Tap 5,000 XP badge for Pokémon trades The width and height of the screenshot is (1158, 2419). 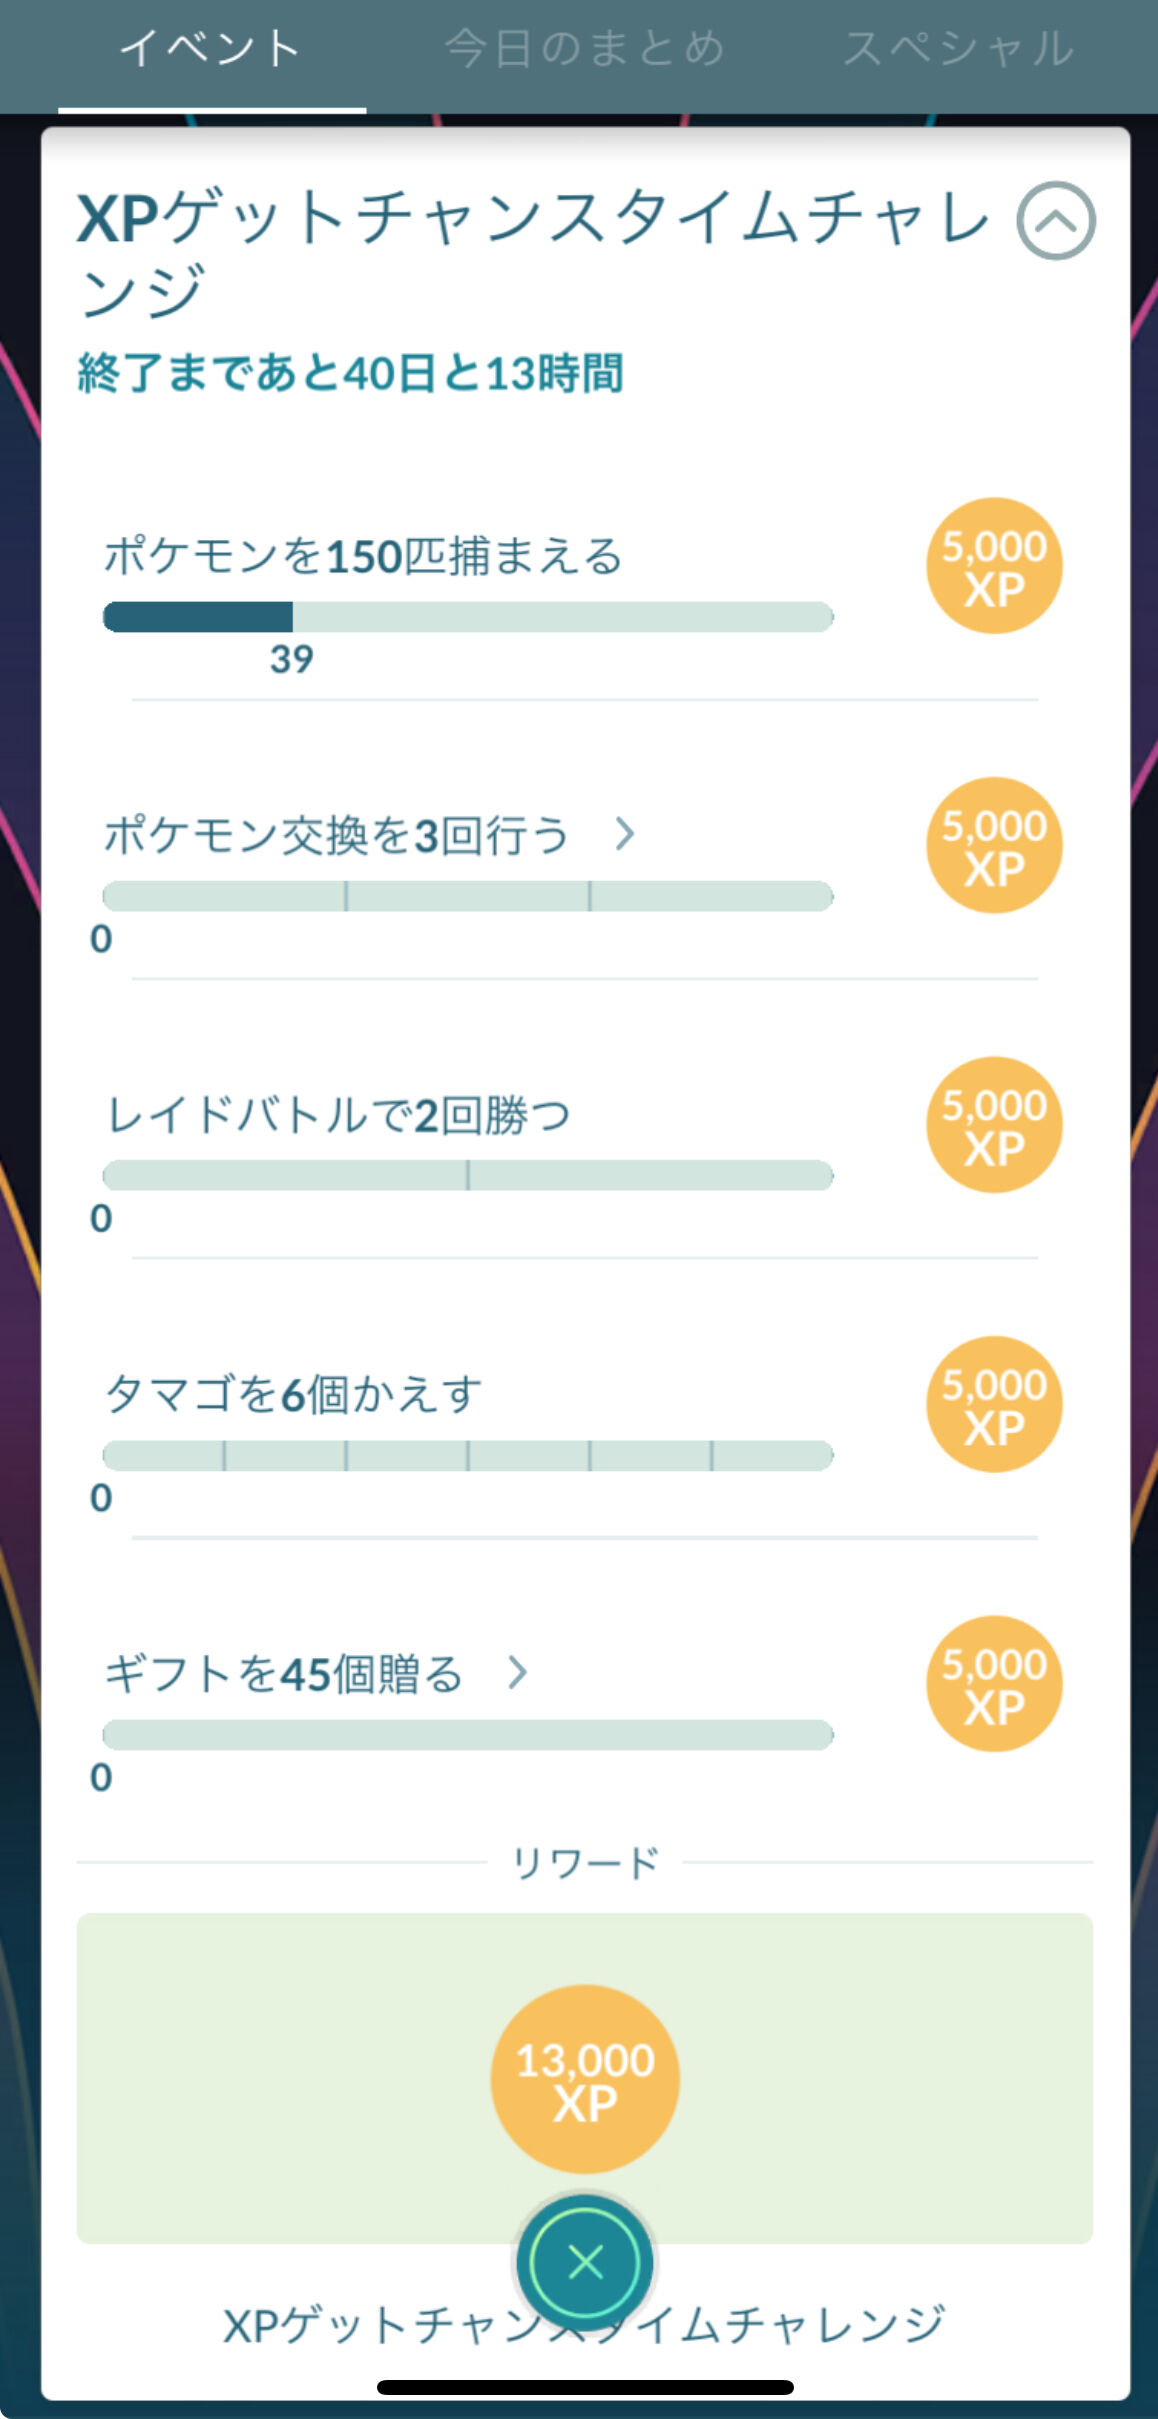click(994, 845)
